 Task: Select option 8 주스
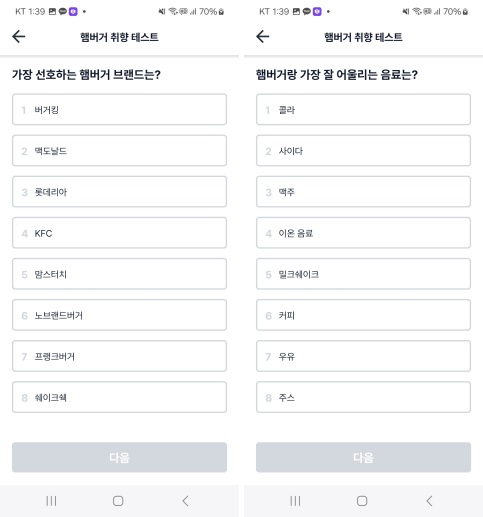(x=363, y=397)
